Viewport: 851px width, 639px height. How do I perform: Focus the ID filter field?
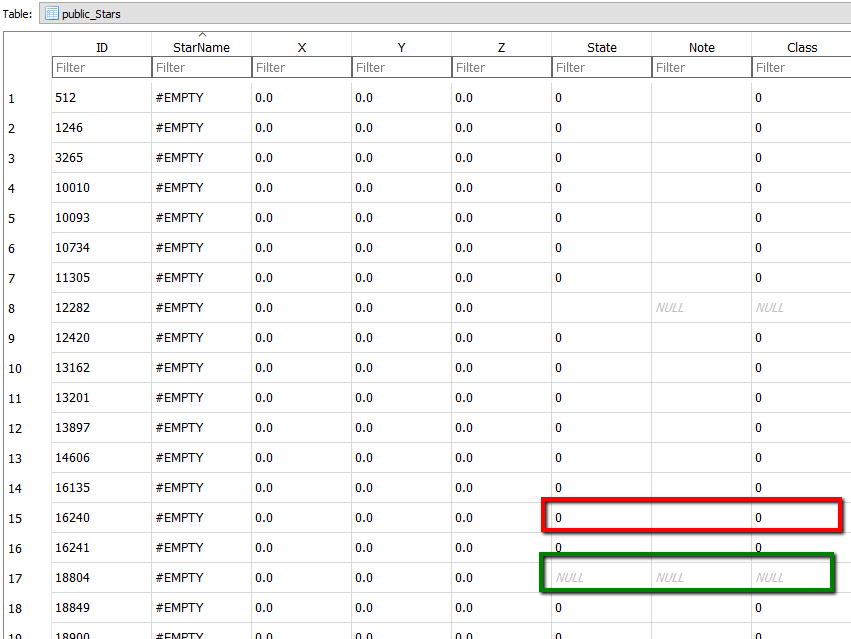coord(101,67)
